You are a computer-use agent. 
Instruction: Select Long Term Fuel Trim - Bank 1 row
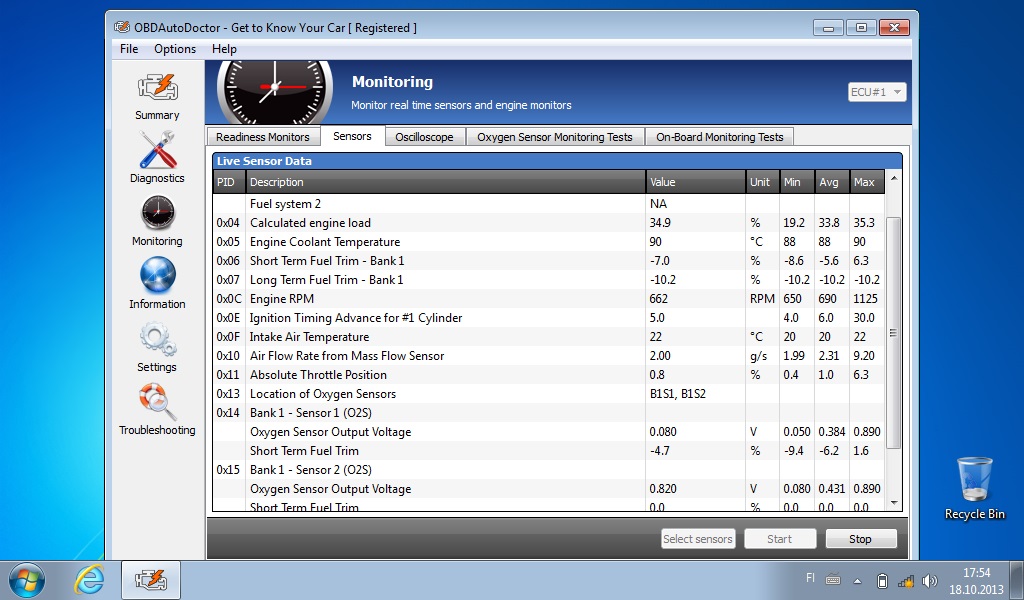(x=549, y=279)
